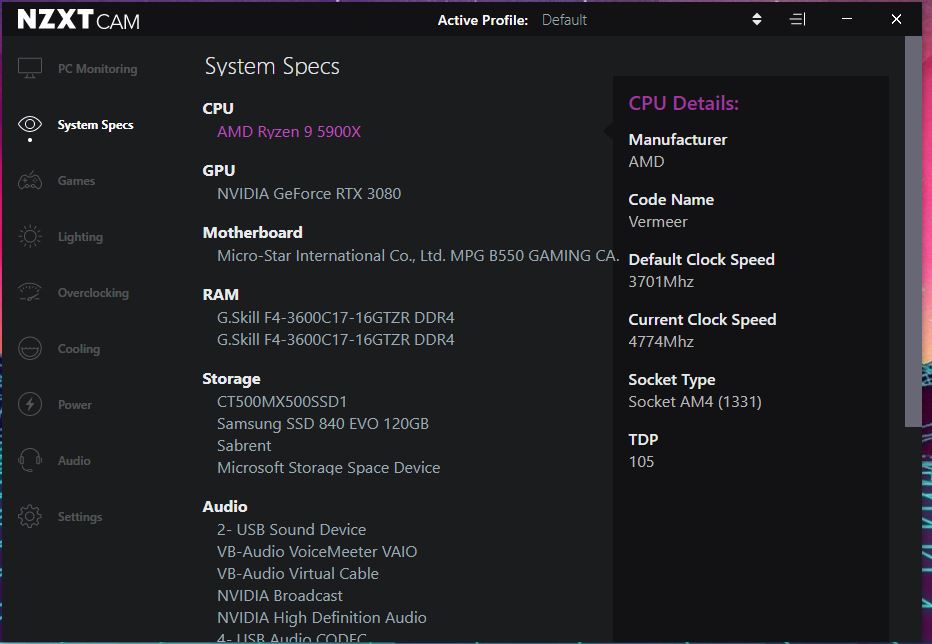The height and width of the screenshot is (644, 932).
Task: Select VB-Audio Virtual Cable entry
Action: pyautogui.click(x=298, y=573)
